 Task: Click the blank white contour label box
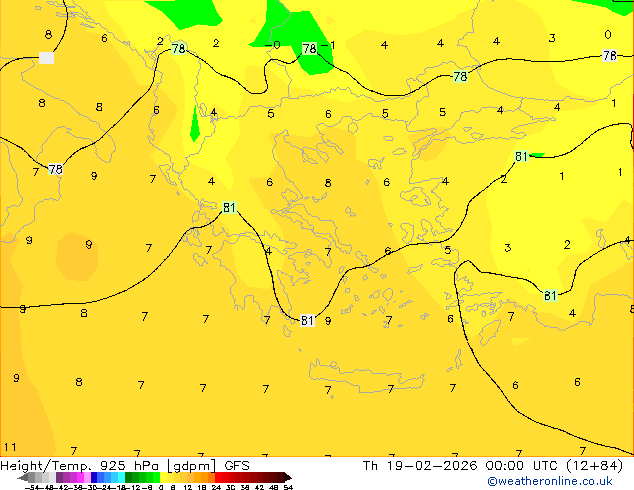(46, 58)
